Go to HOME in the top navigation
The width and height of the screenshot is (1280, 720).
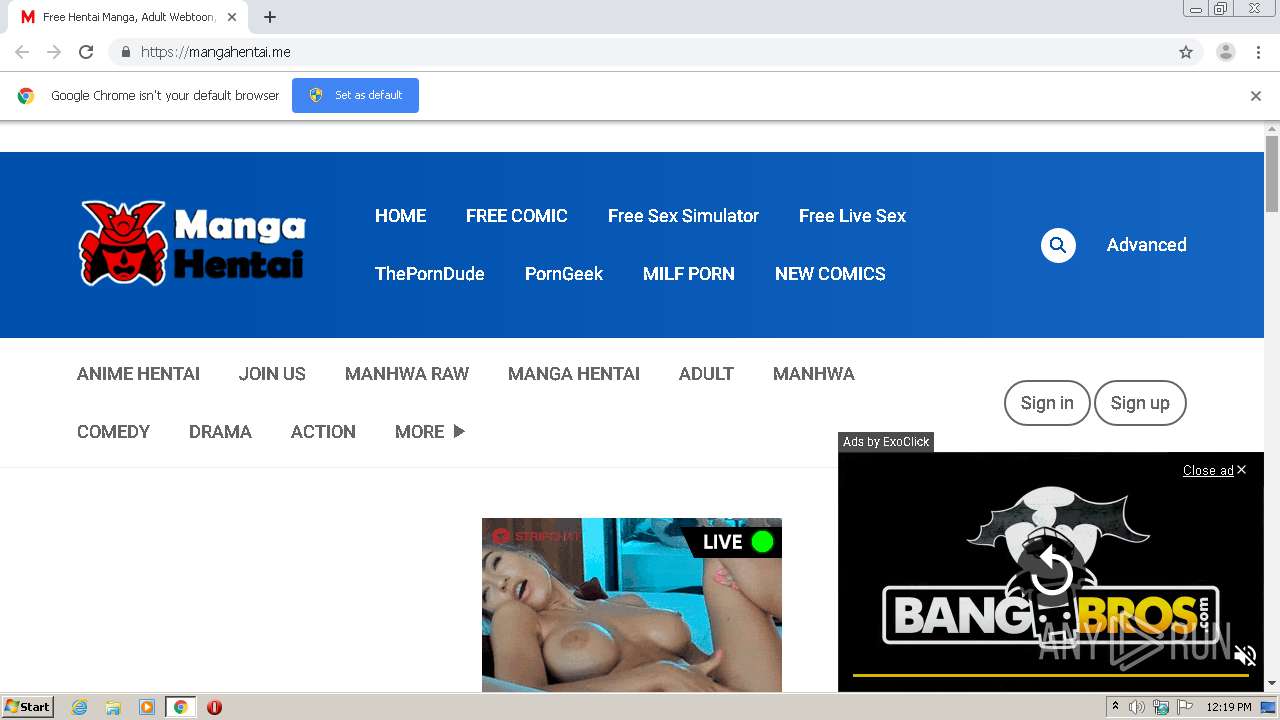click(400, 216)
